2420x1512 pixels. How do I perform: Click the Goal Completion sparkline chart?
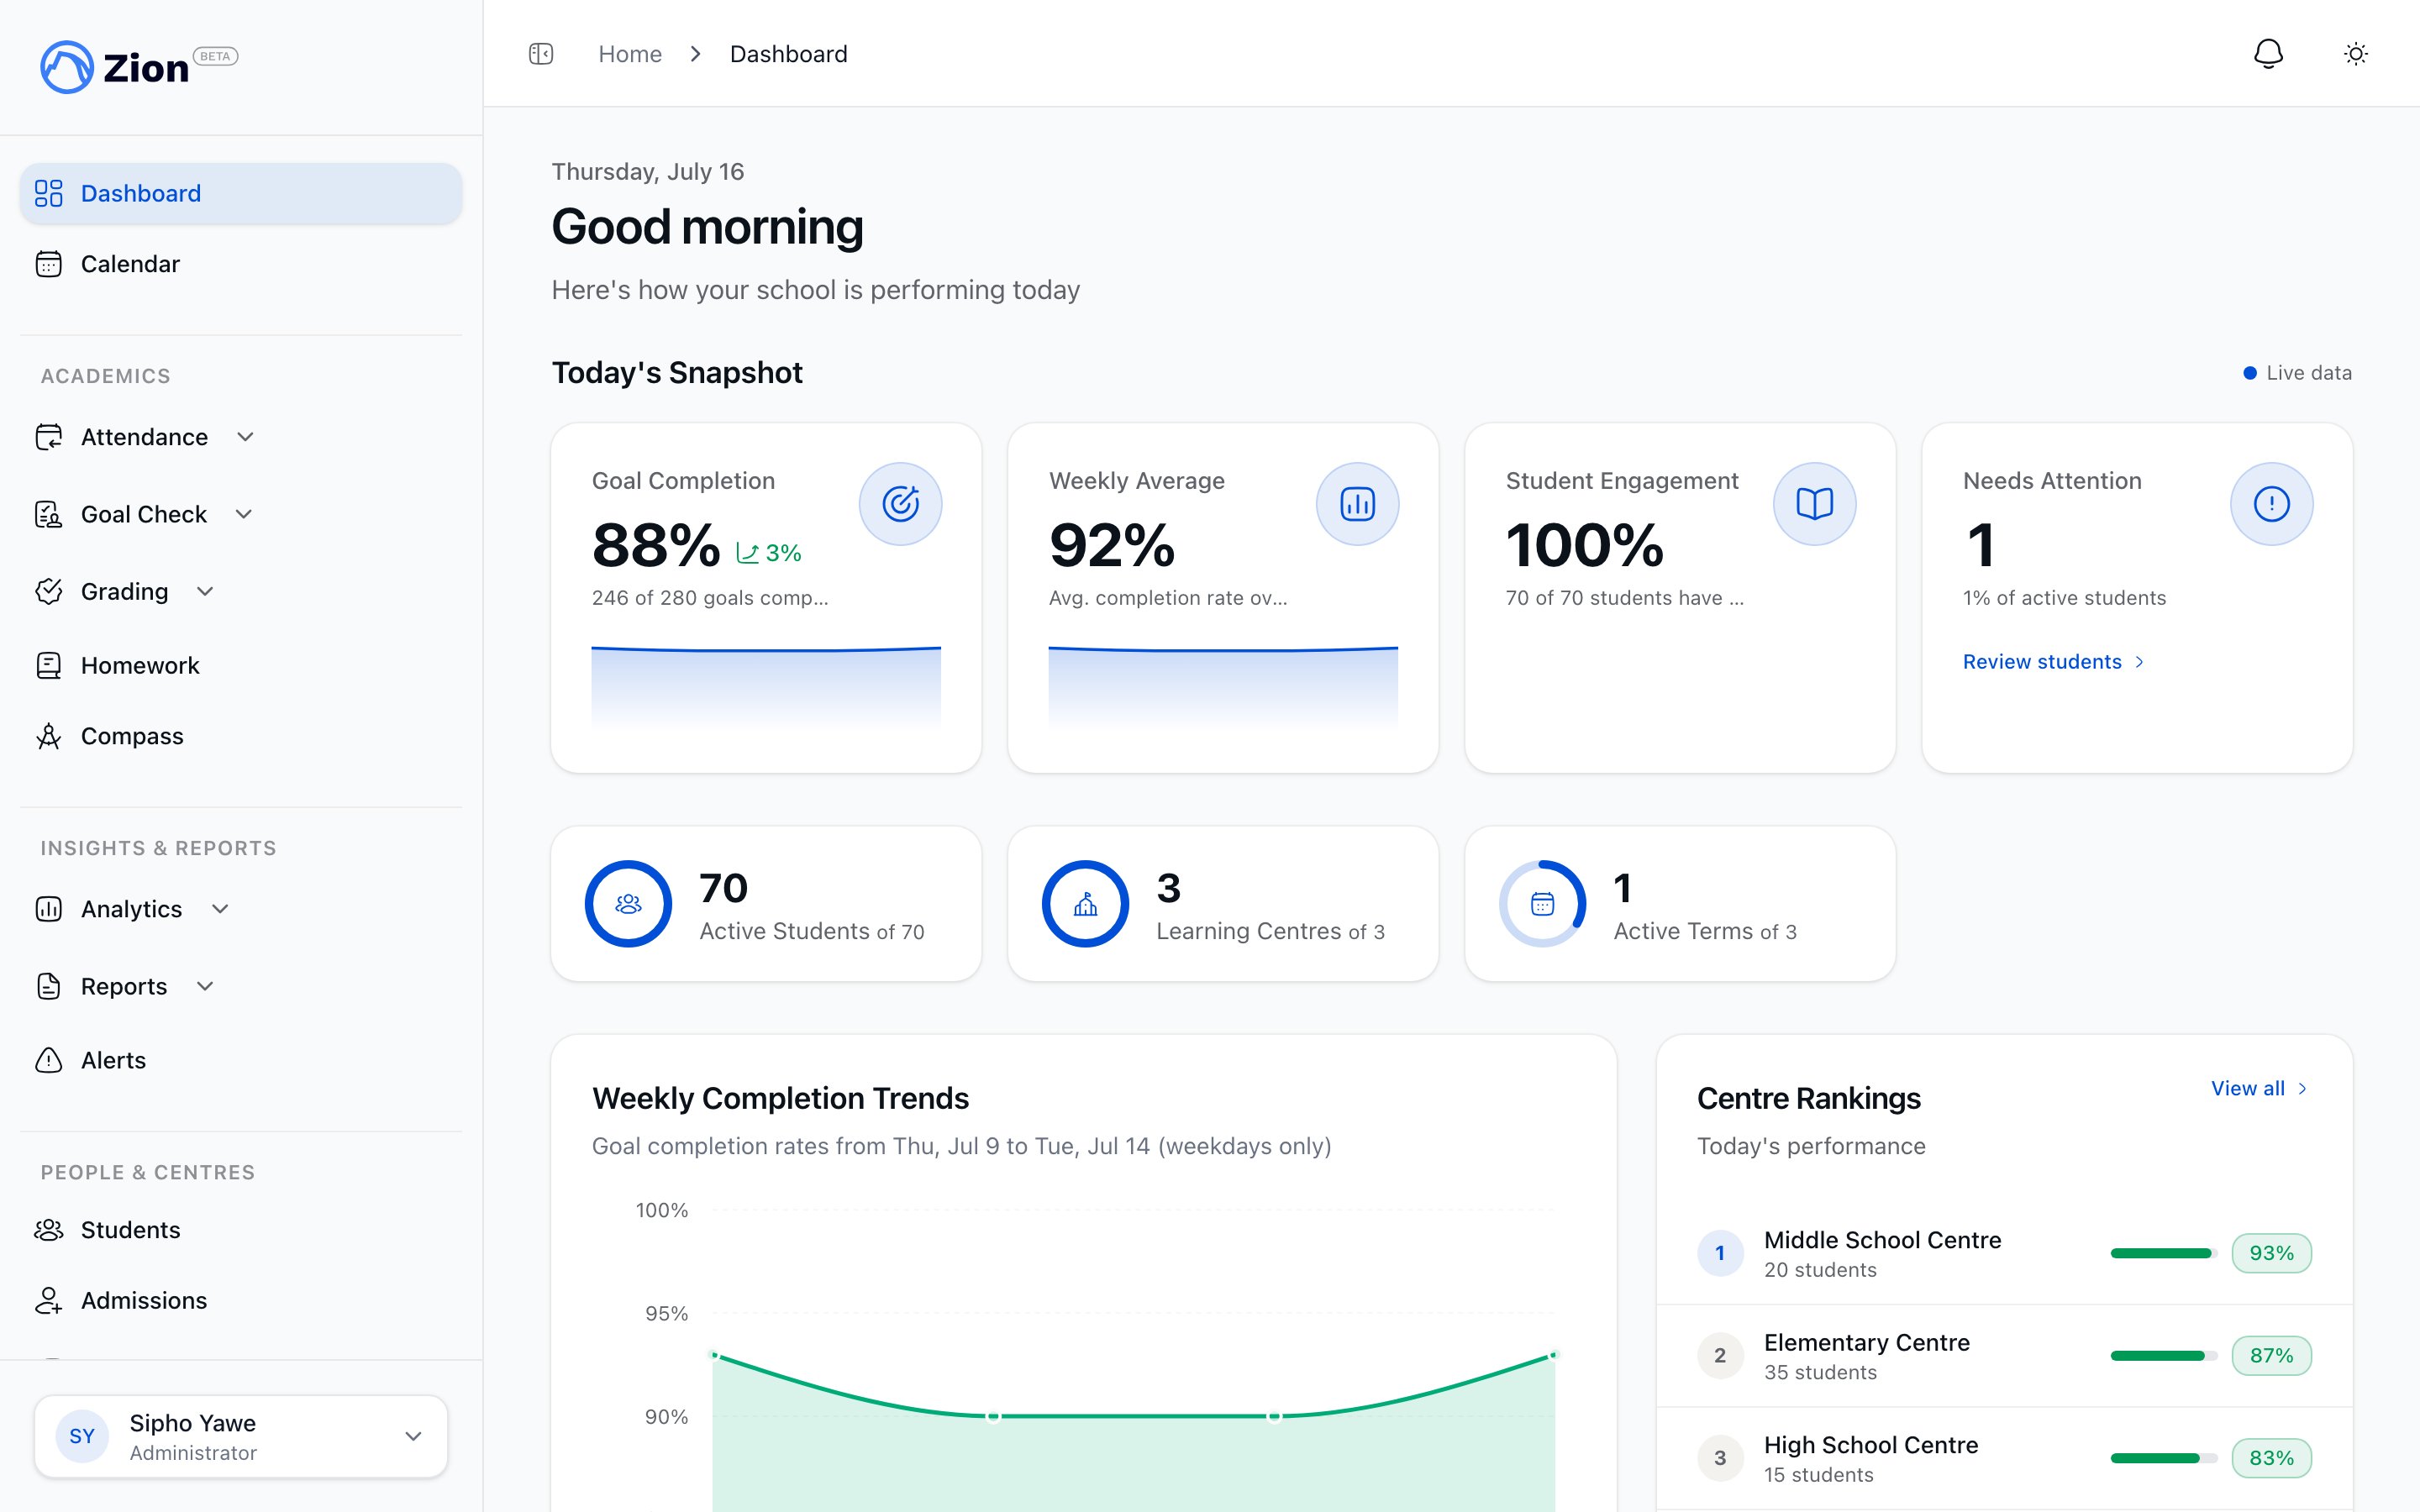pyautogui.click(x=766, y=686)
